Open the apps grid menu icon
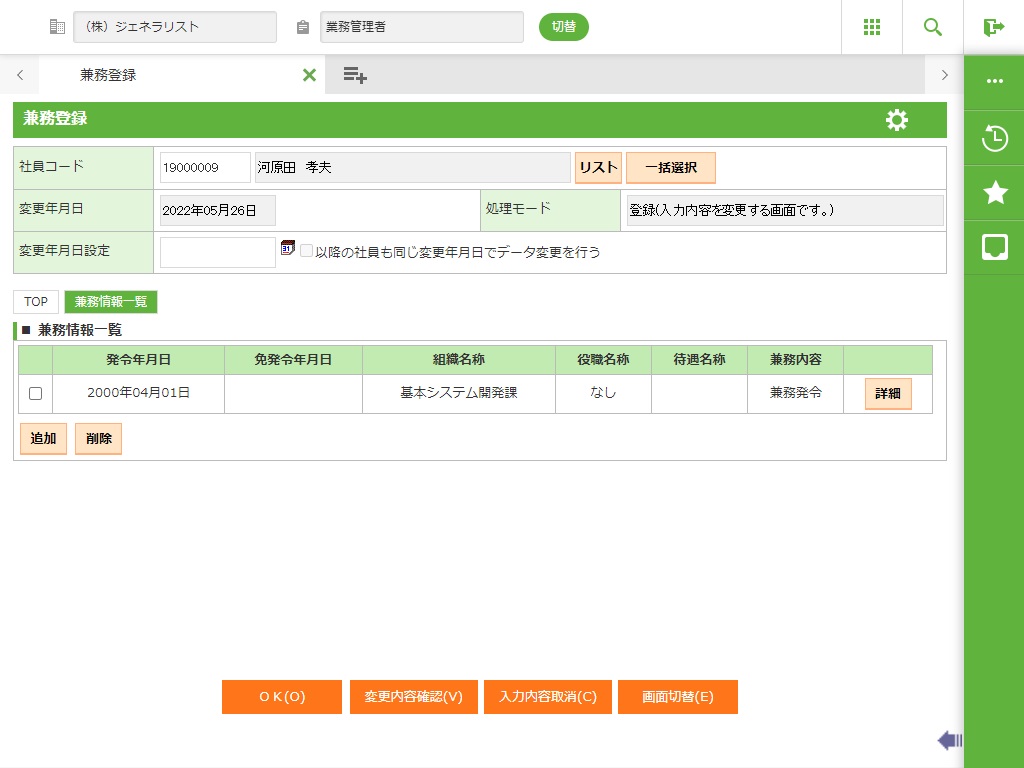Viewport: 1024px width, 768px height. tap(871, 27)
